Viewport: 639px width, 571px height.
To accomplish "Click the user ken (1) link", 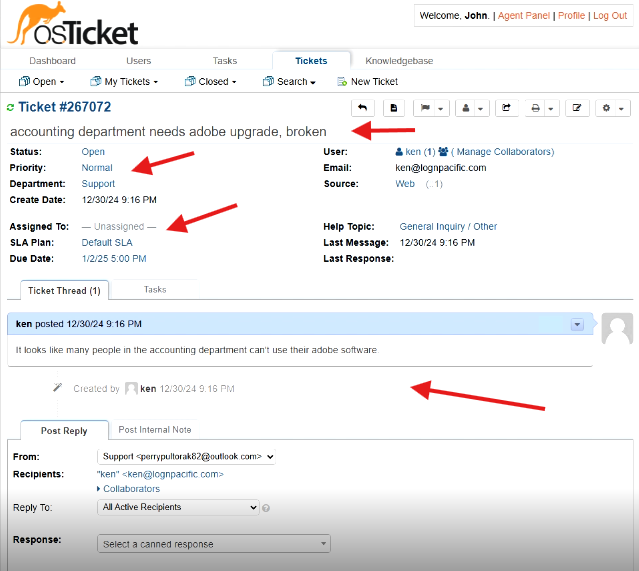I will point(415,152).
